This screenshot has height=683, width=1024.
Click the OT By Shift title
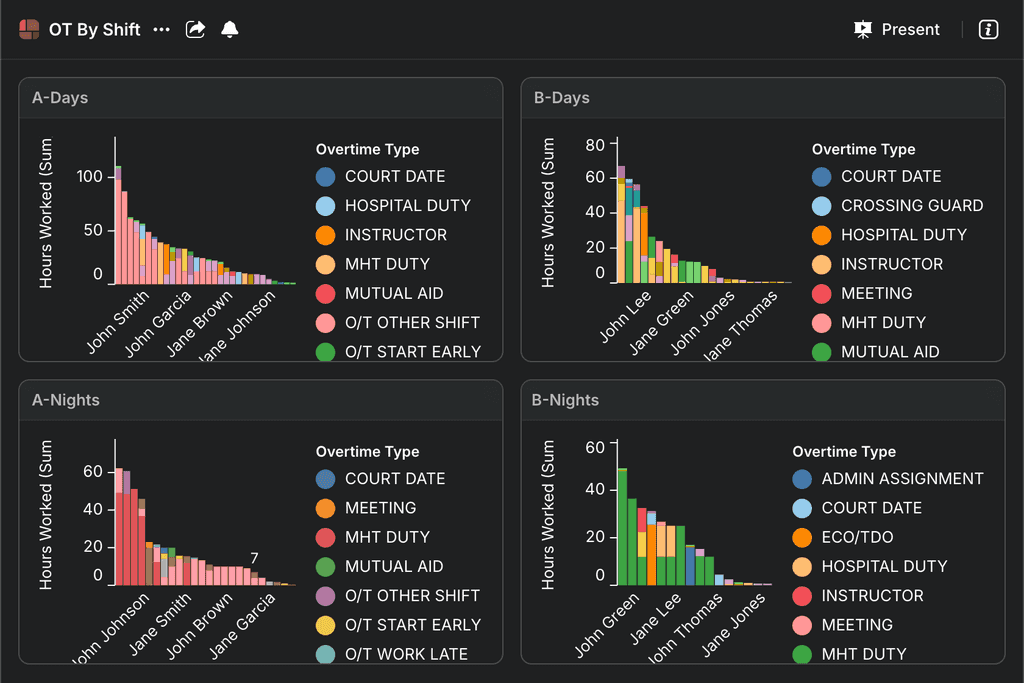tap(95, 30)
